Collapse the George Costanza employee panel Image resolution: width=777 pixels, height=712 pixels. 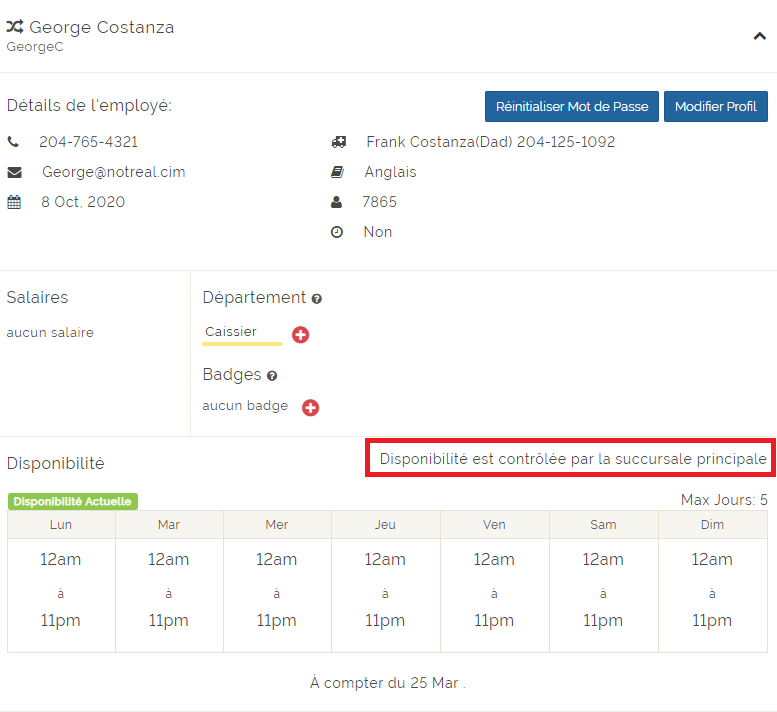coord(759,36)
